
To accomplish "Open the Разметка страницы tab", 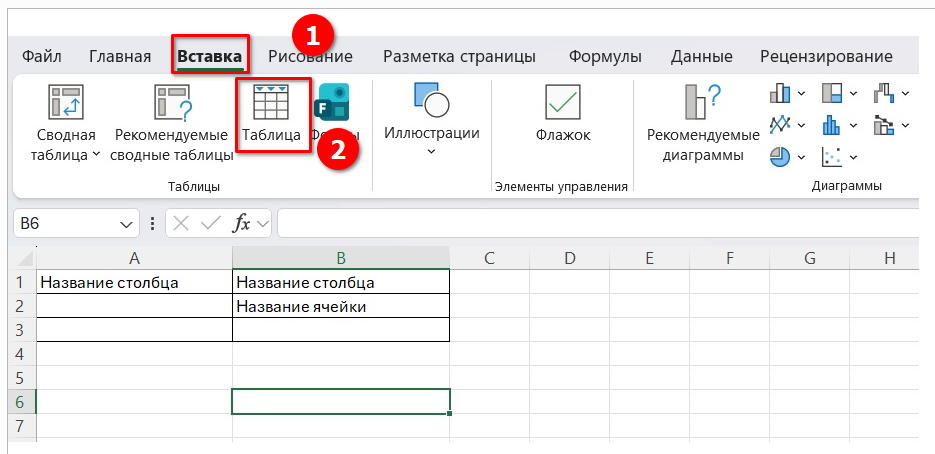I will [459, 57].
